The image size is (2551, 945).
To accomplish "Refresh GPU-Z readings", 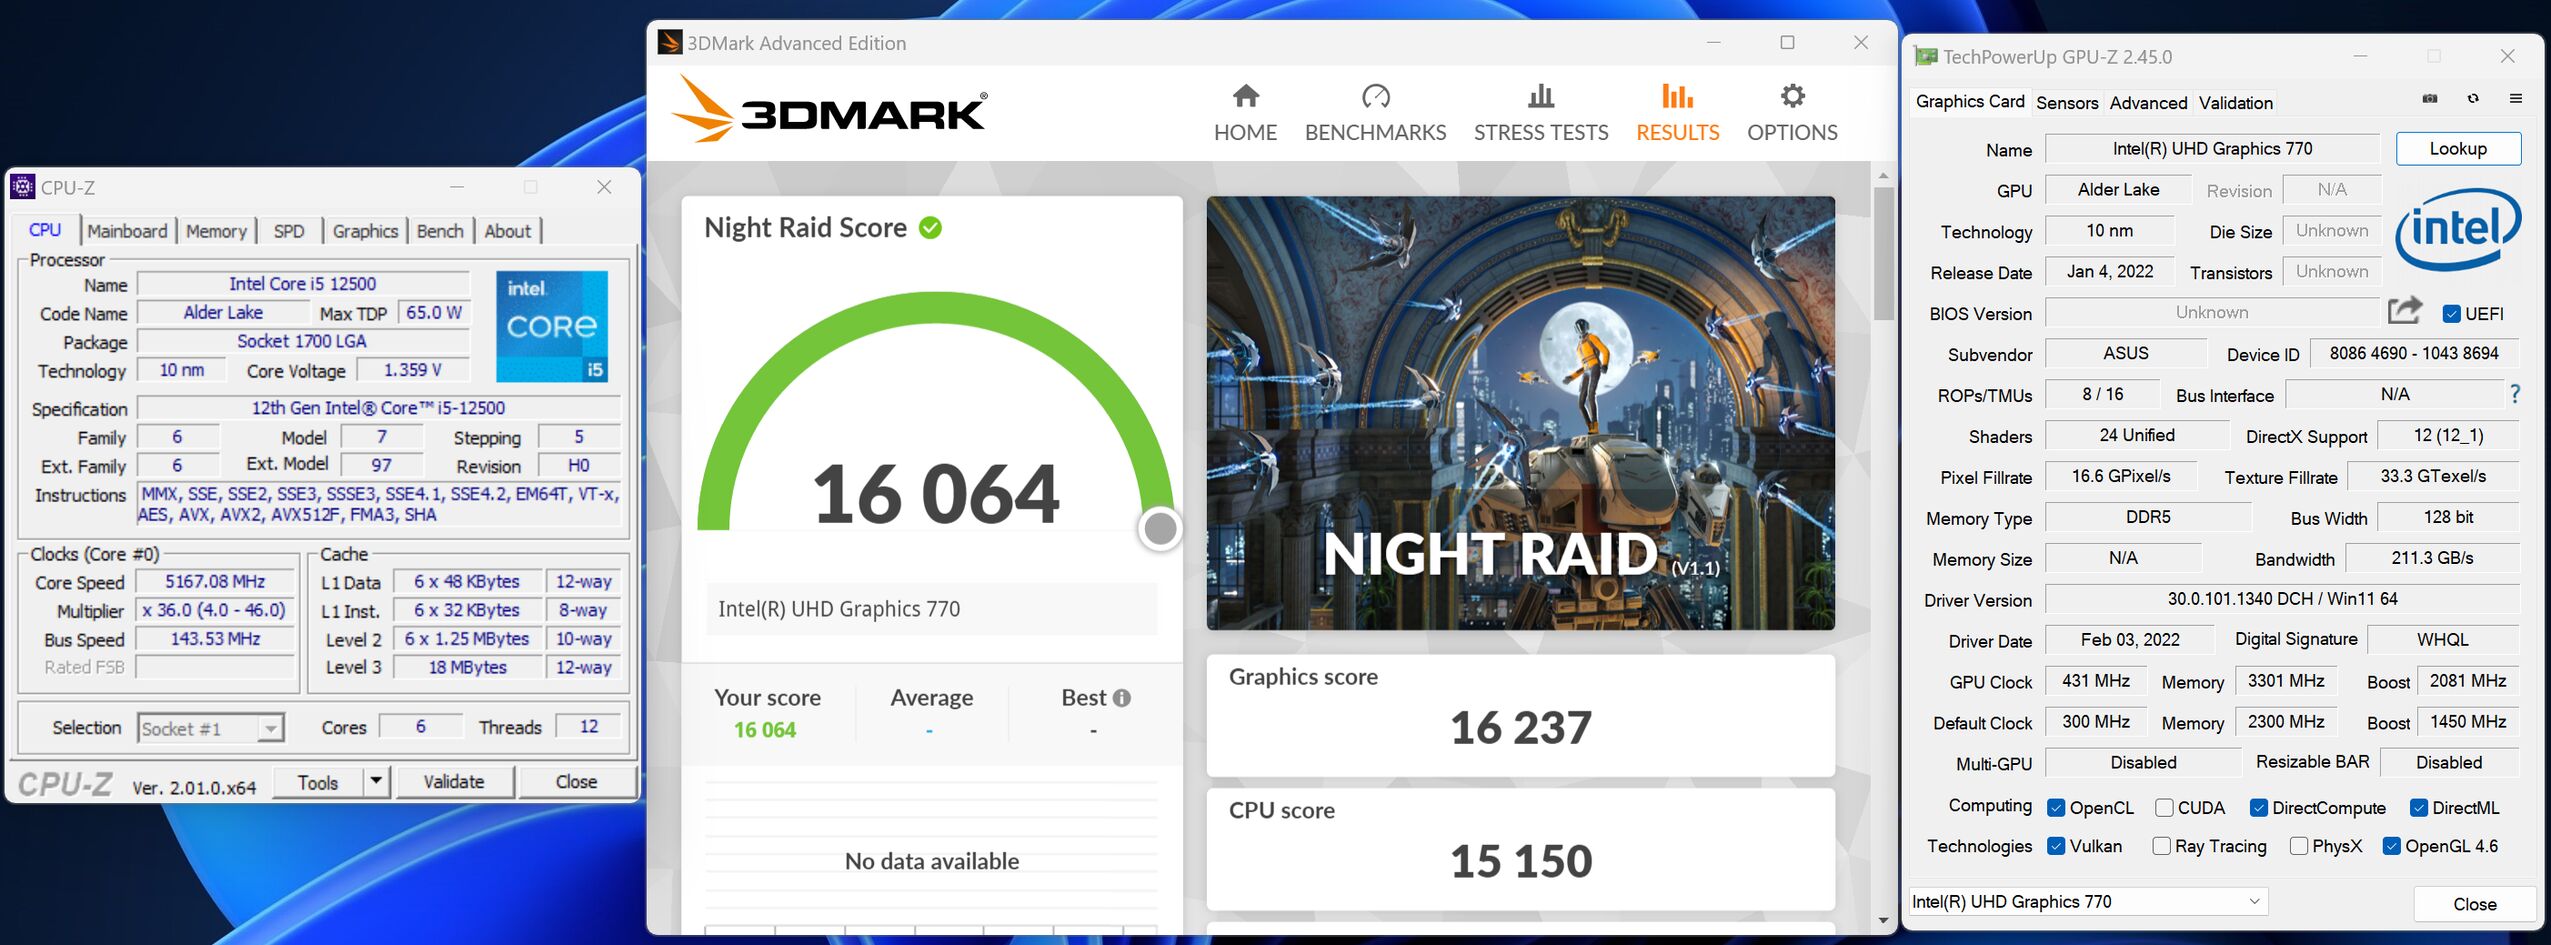I will pyautogui.click(x=2473, y=99).
